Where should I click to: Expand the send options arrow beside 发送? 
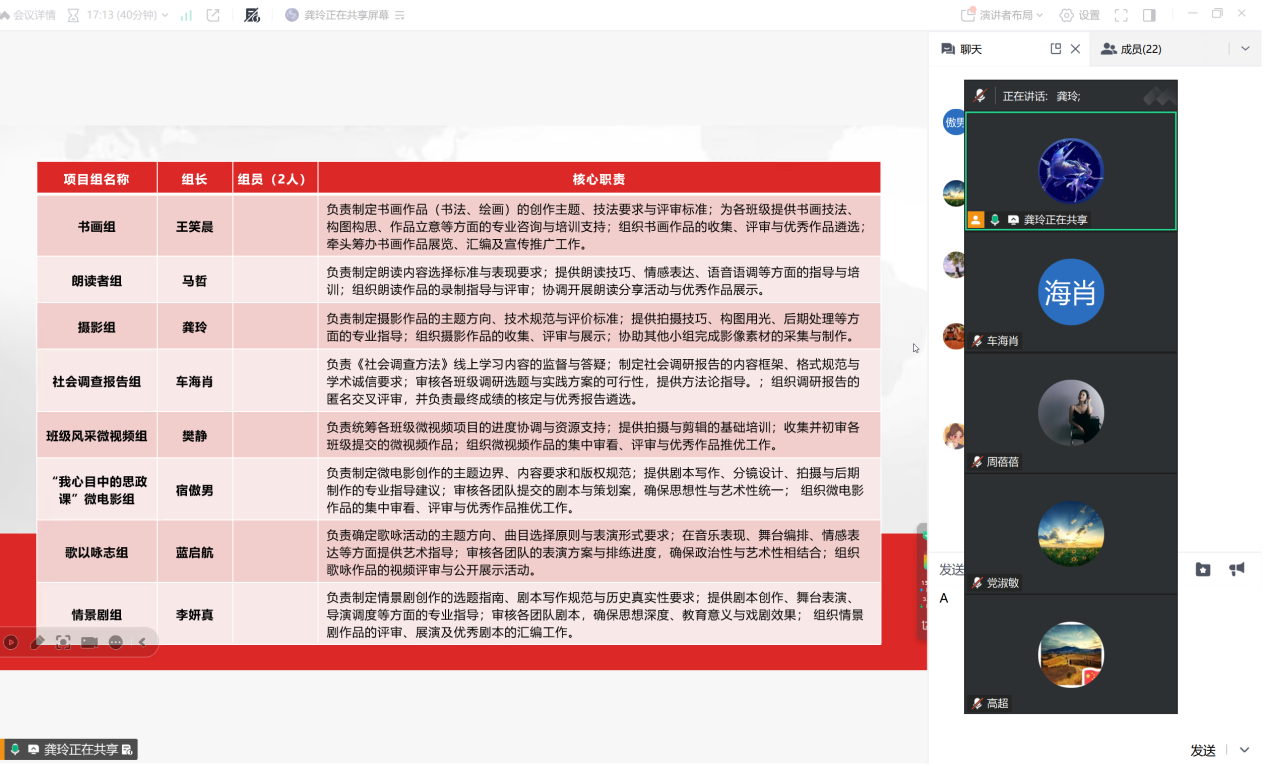[1244, 750]
